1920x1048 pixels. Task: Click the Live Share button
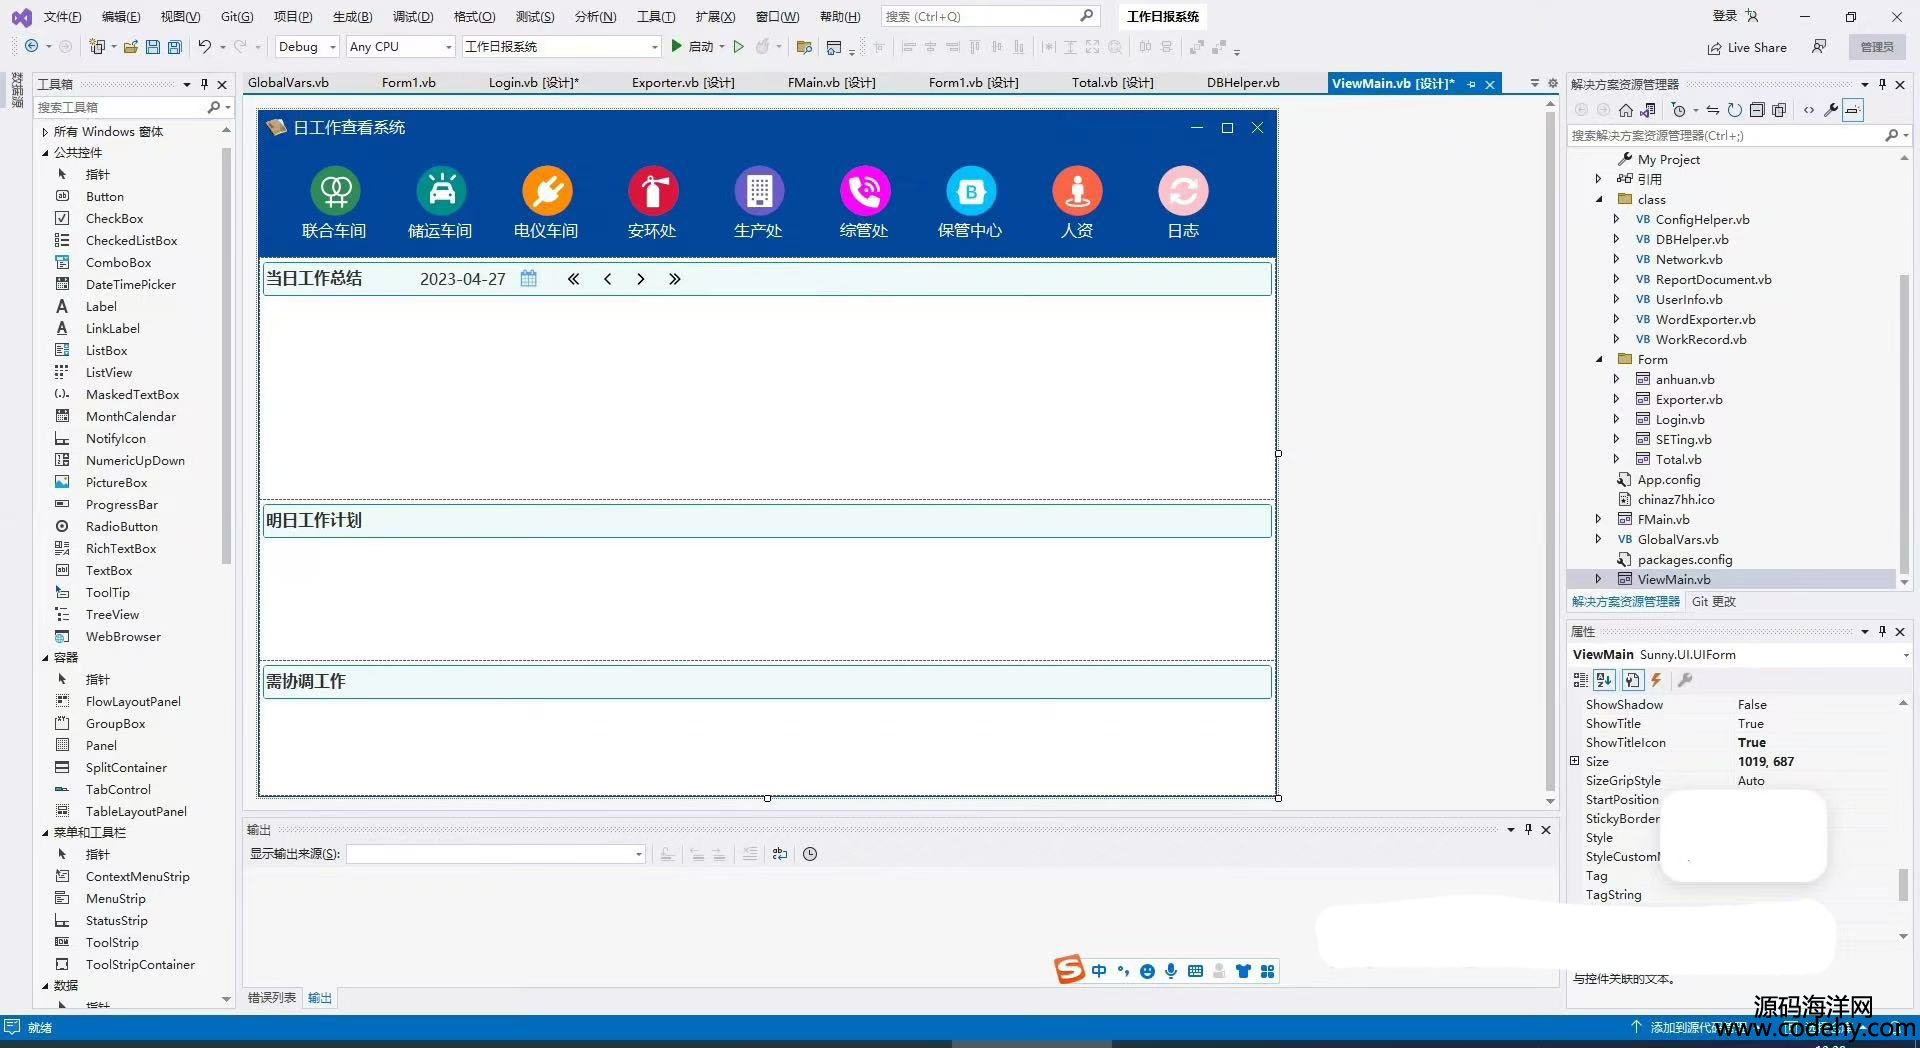[x=1747, y=47]
